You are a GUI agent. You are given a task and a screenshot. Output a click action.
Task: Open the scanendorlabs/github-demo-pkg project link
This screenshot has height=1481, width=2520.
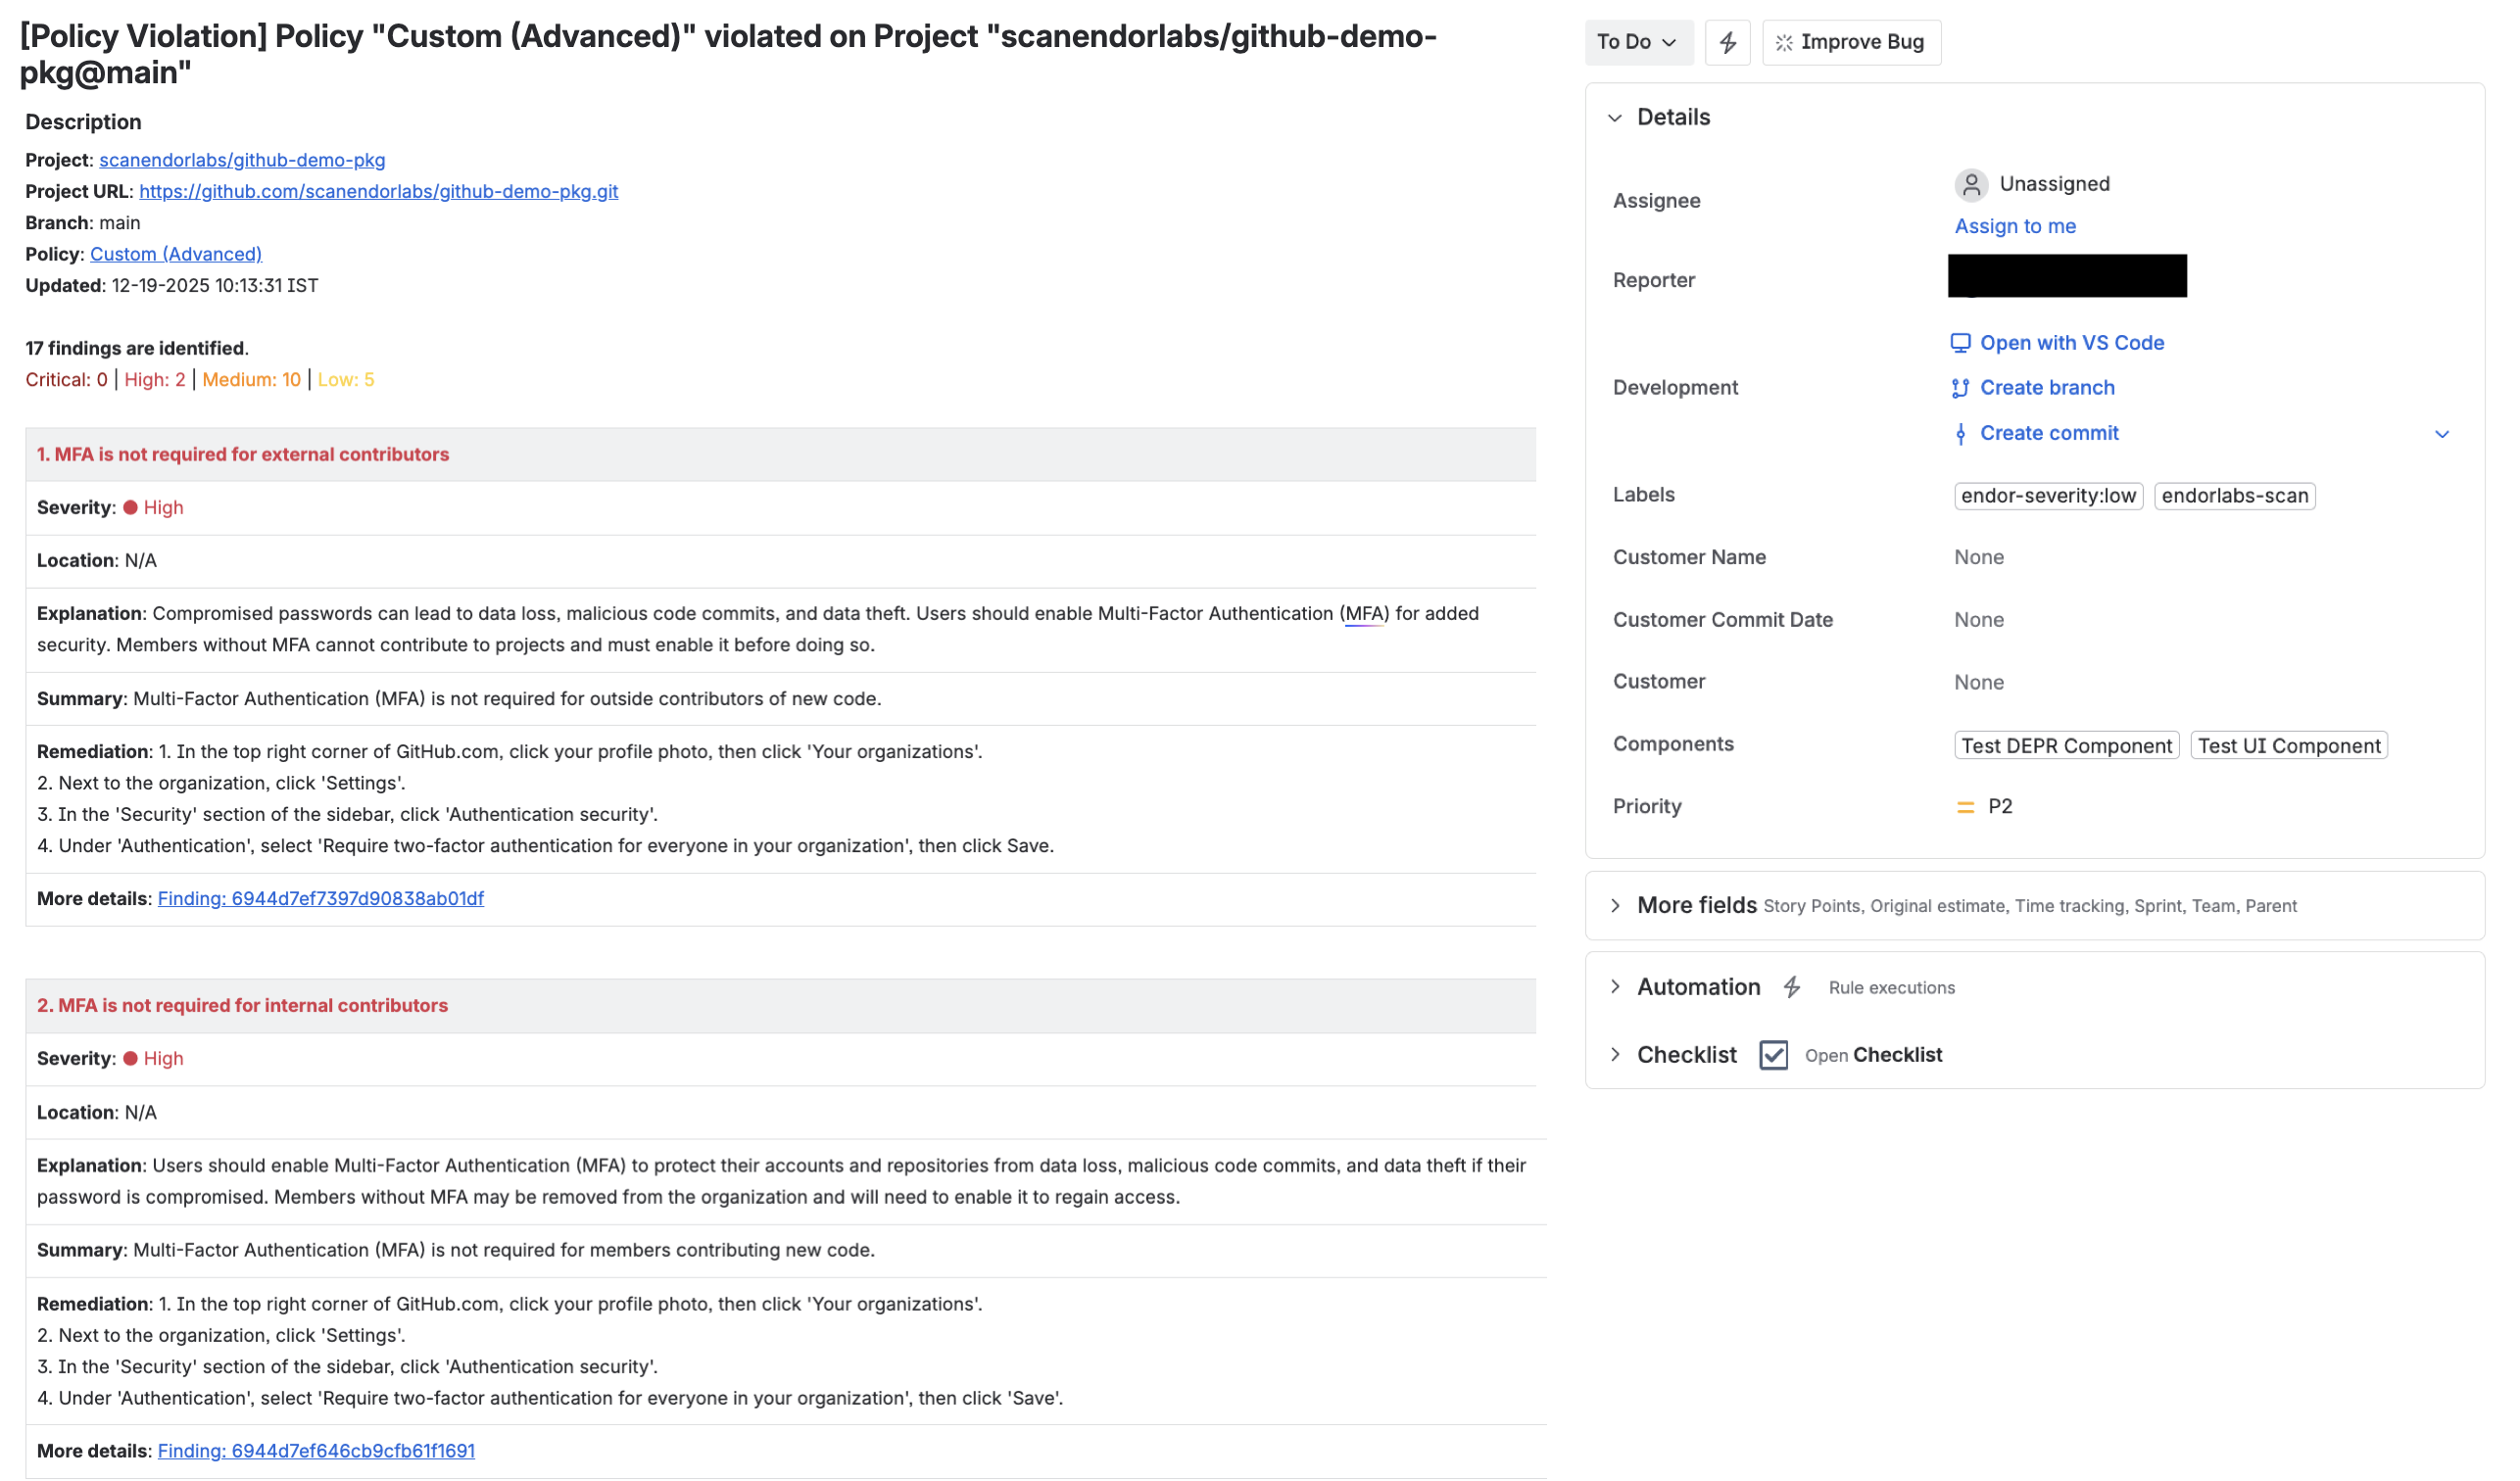[240, 159]
